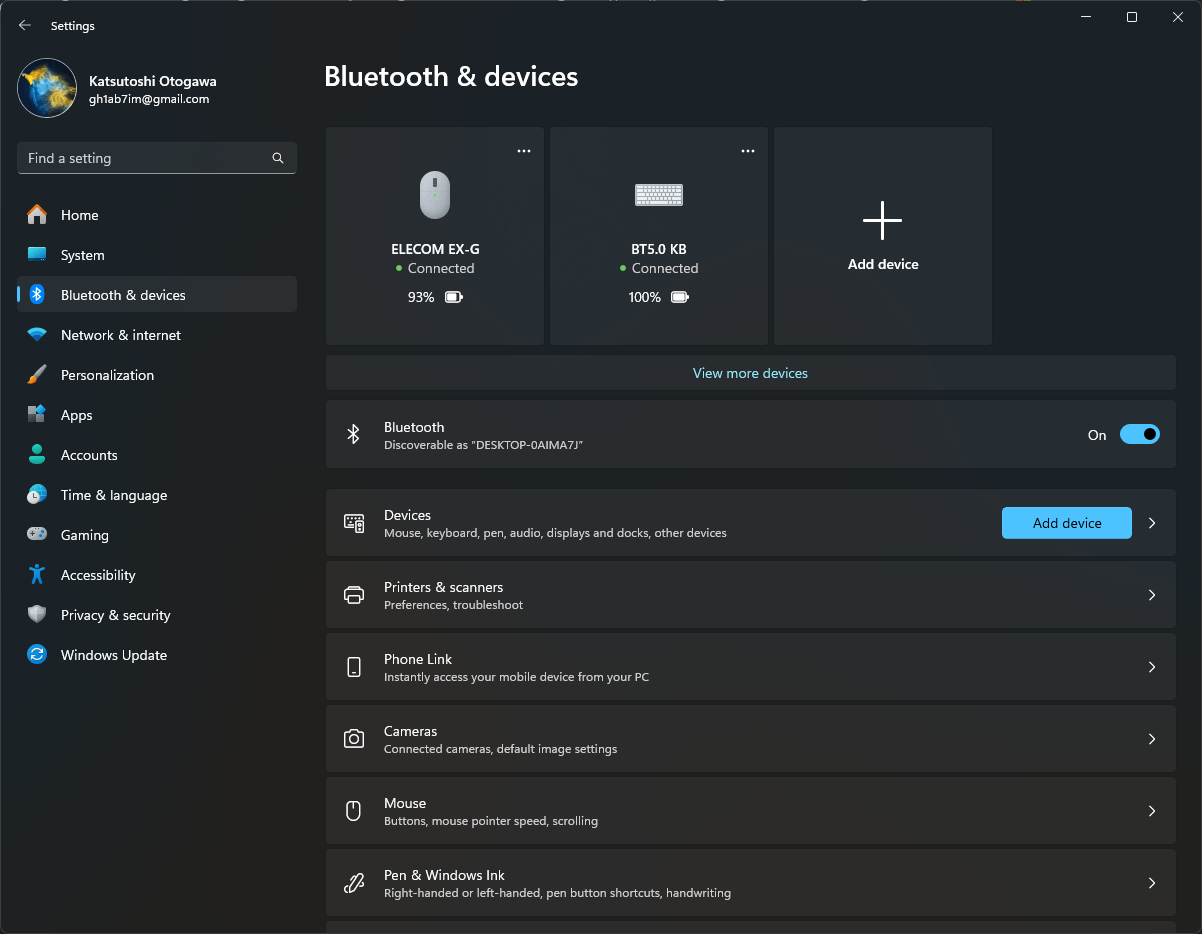Click the BT5.0 KB keyboard image
This screenshot has height=934, width=1202.
(x=659, y=195)
